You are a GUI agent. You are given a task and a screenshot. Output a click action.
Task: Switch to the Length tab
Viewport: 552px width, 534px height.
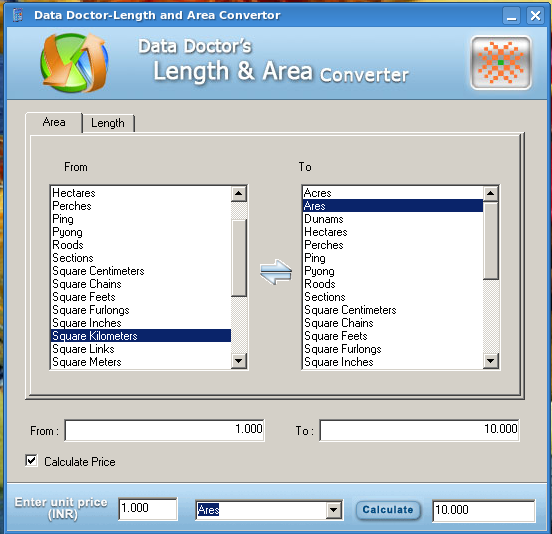[x=108, y=123]
